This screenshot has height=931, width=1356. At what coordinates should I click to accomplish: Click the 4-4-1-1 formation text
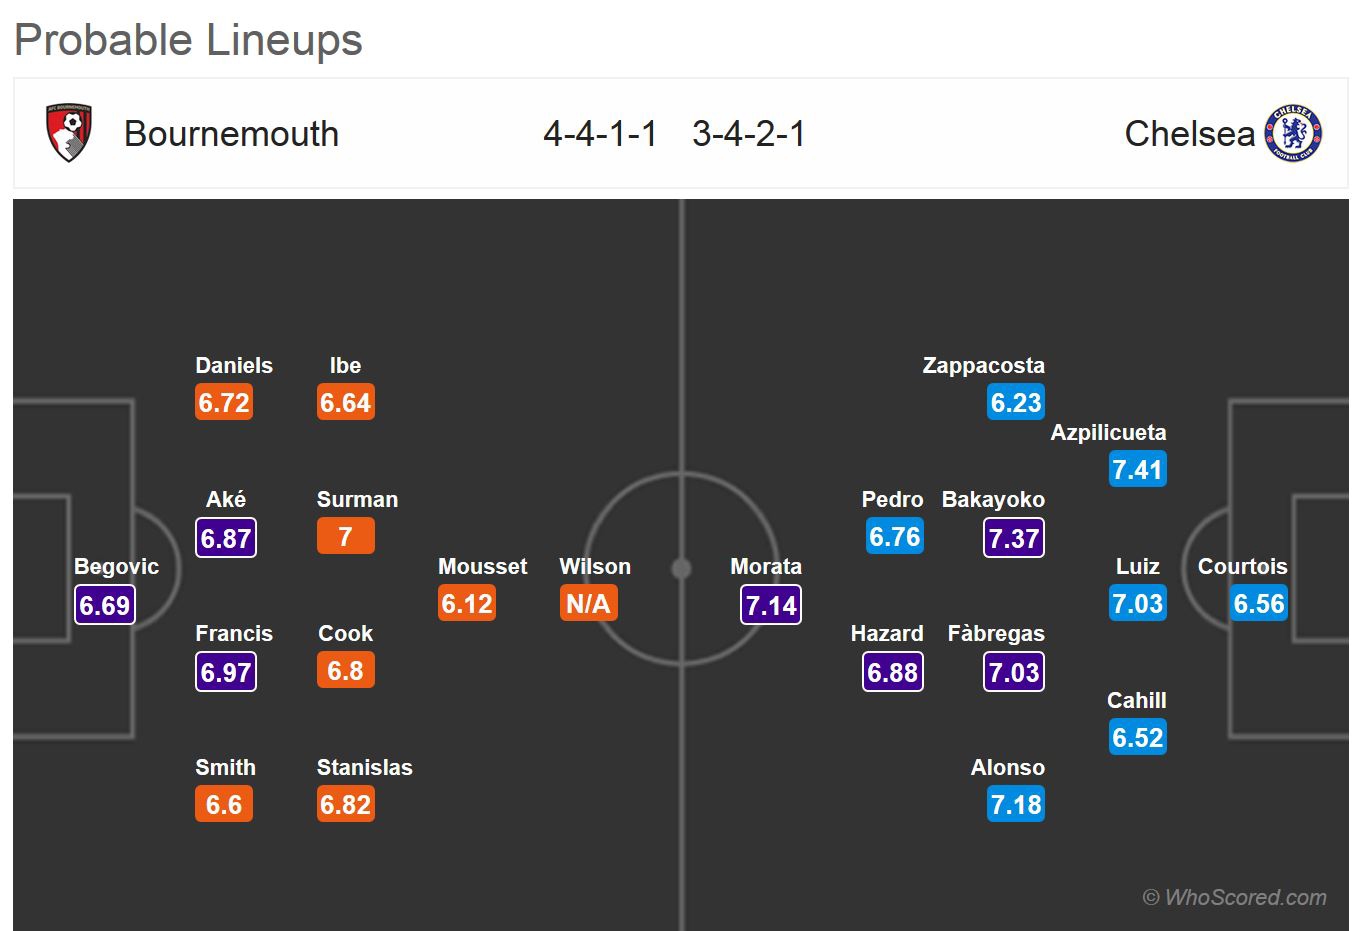(600, 134)
